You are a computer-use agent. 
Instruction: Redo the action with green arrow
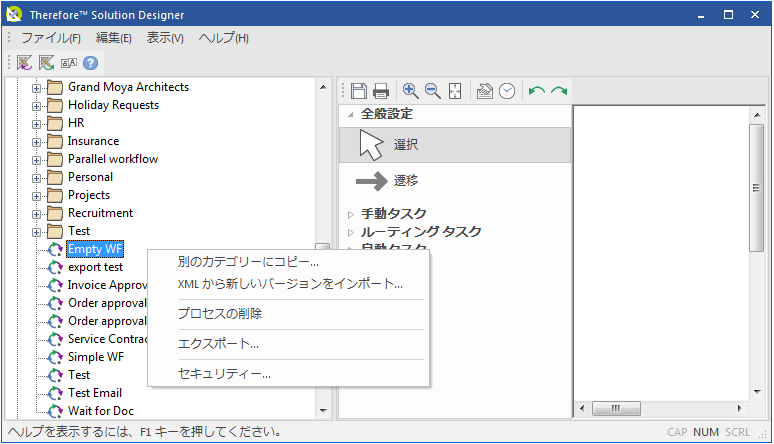tap(559, 91)
